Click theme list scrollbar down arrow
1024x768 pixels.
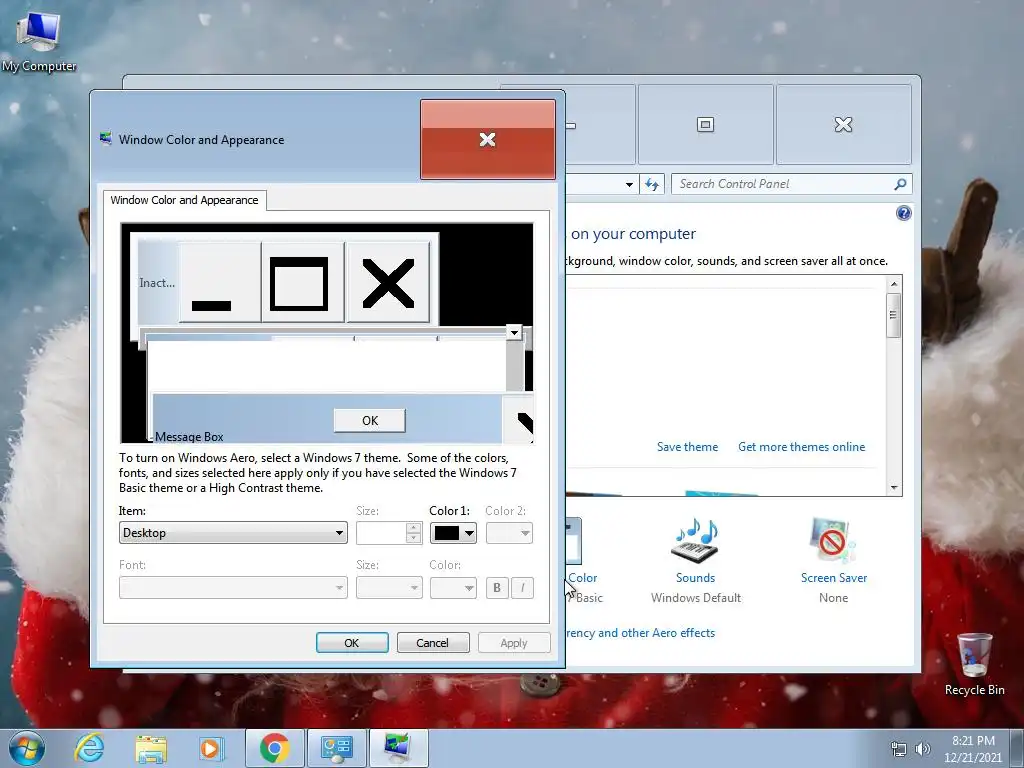[894, 488]
